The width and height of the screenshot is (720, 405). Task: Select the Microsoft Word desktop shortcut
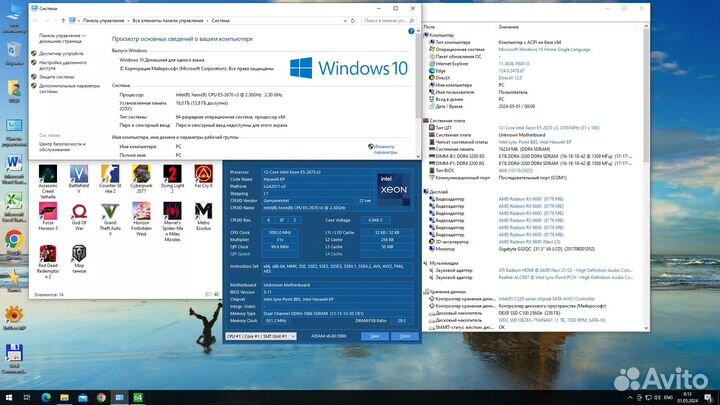pyautogui.click(x=14, y=169)
